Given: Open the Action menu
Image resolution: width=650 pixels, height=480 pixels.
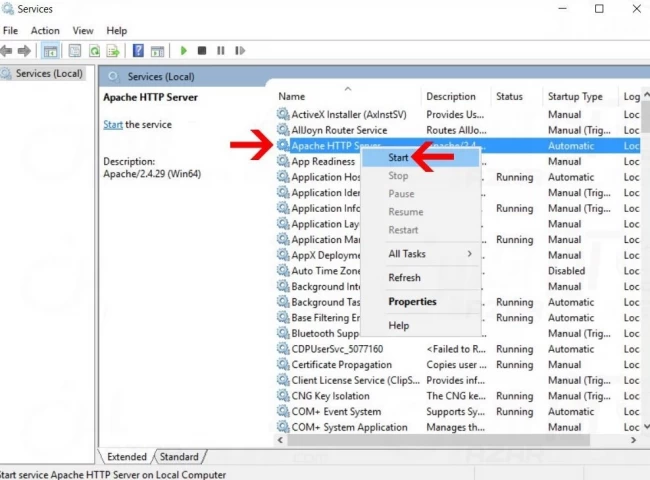Looking at the screenshot, I should (x=45, y=31).
